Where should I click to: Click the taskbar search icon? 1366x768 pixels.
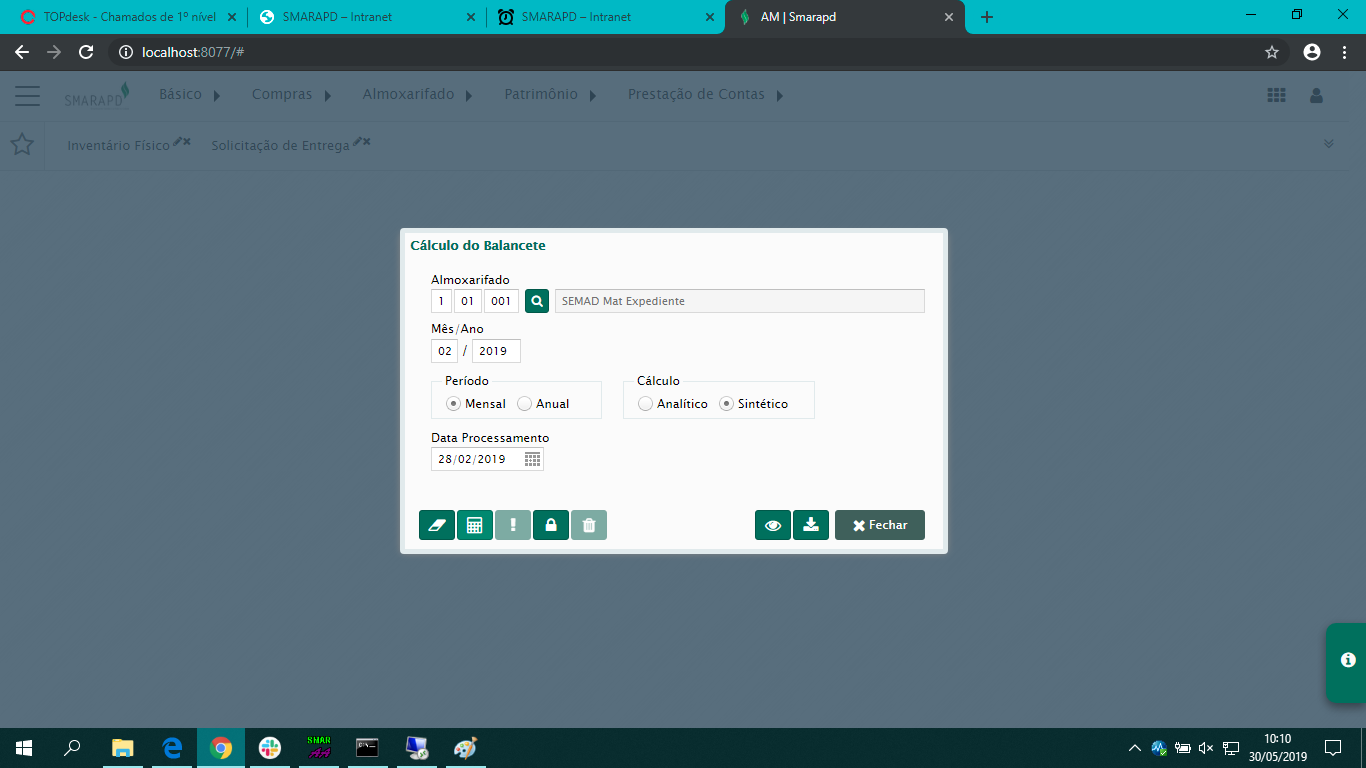73,748
